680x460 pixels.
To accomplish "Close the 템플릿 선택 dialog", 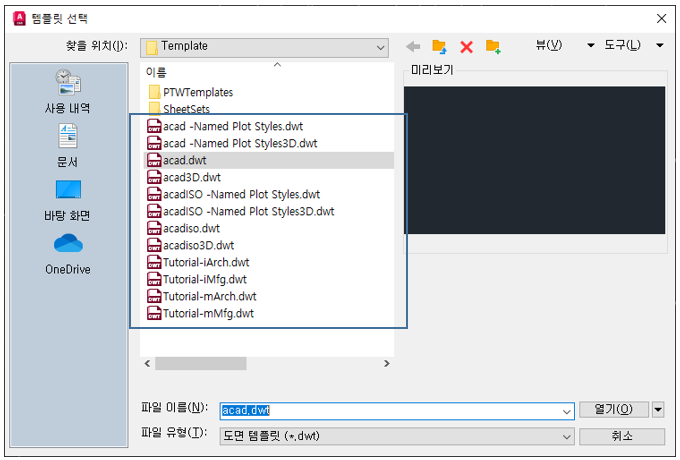I will [661, 19].
